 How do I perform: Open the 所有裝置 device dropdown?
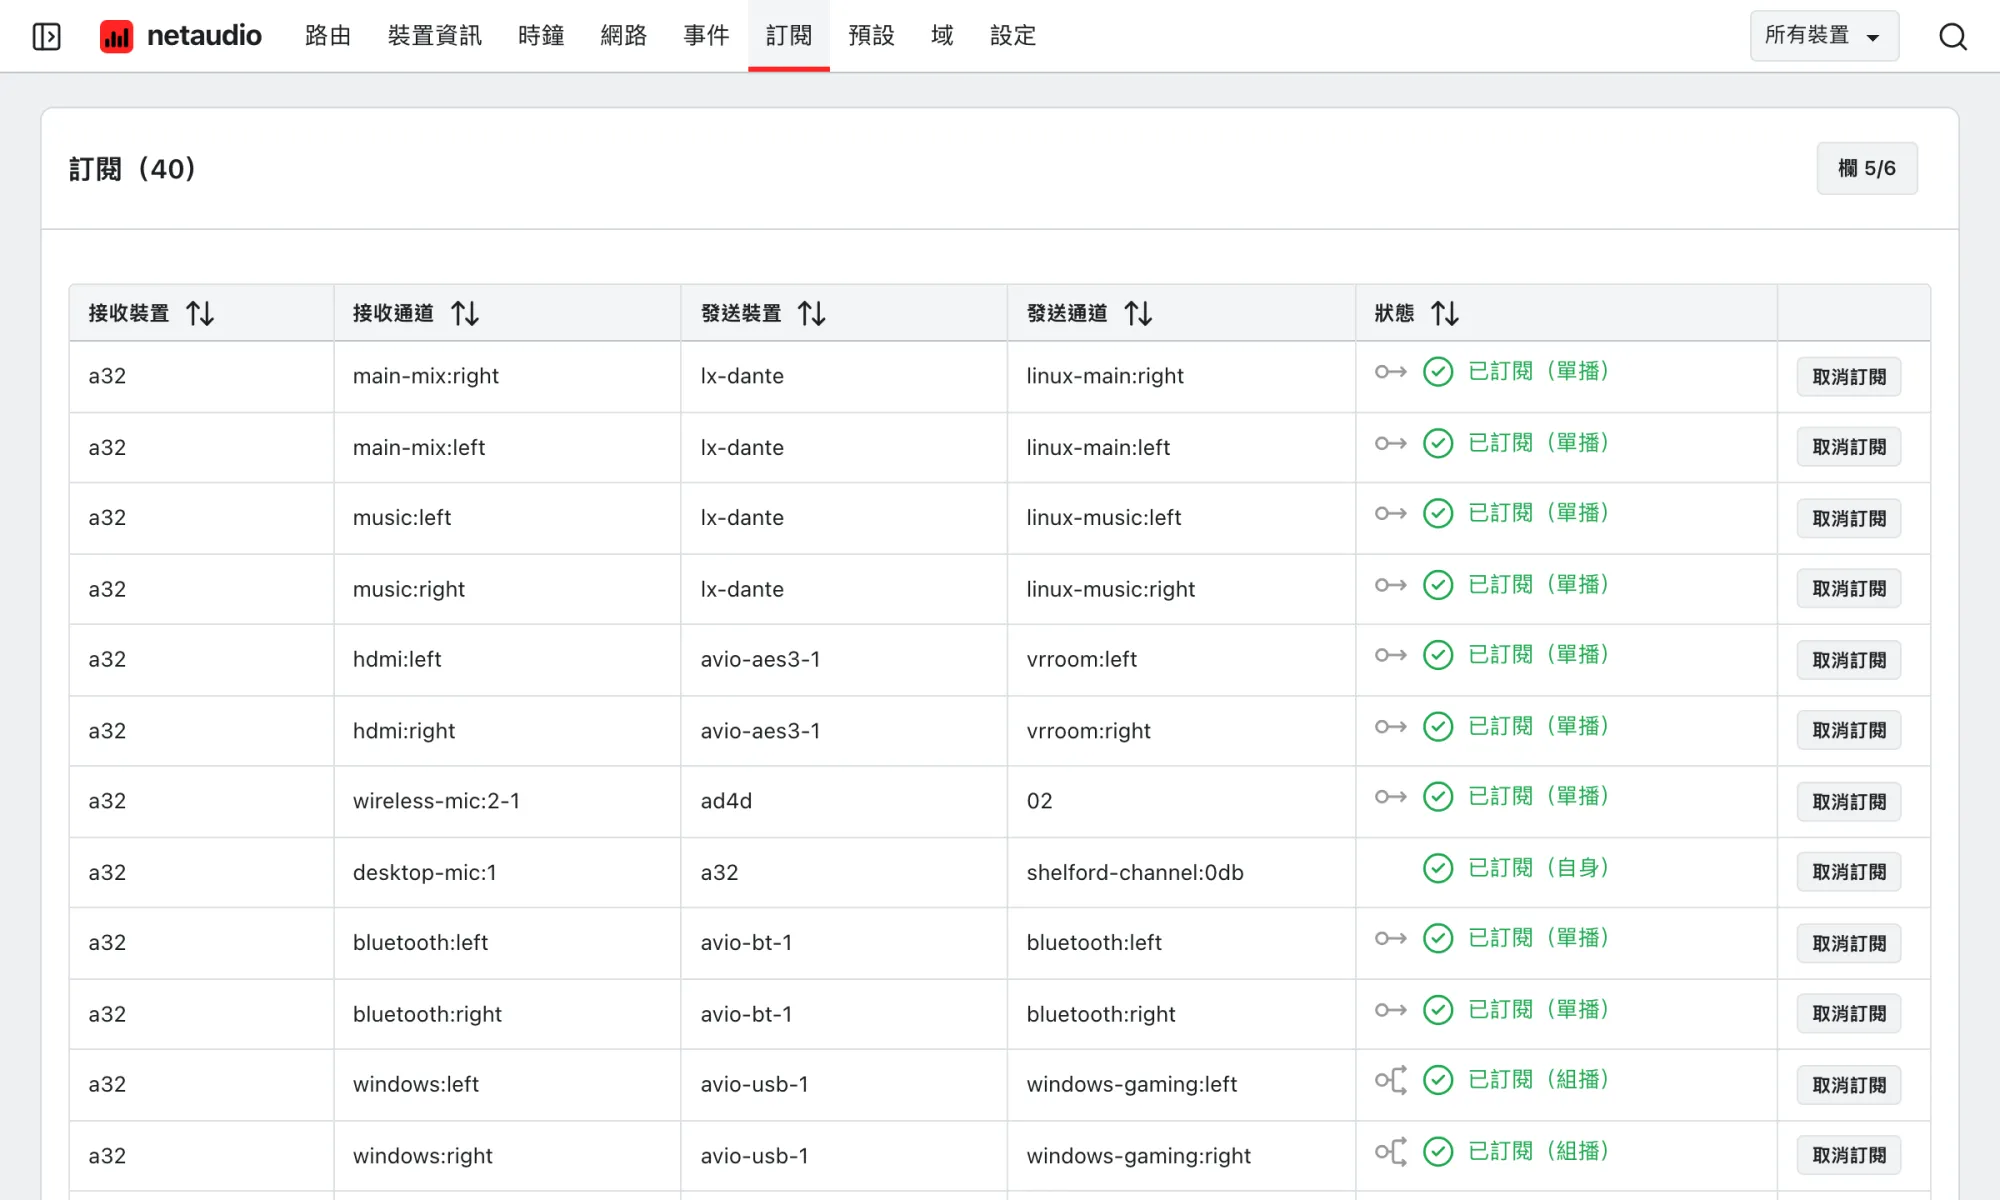point(1824,36)
